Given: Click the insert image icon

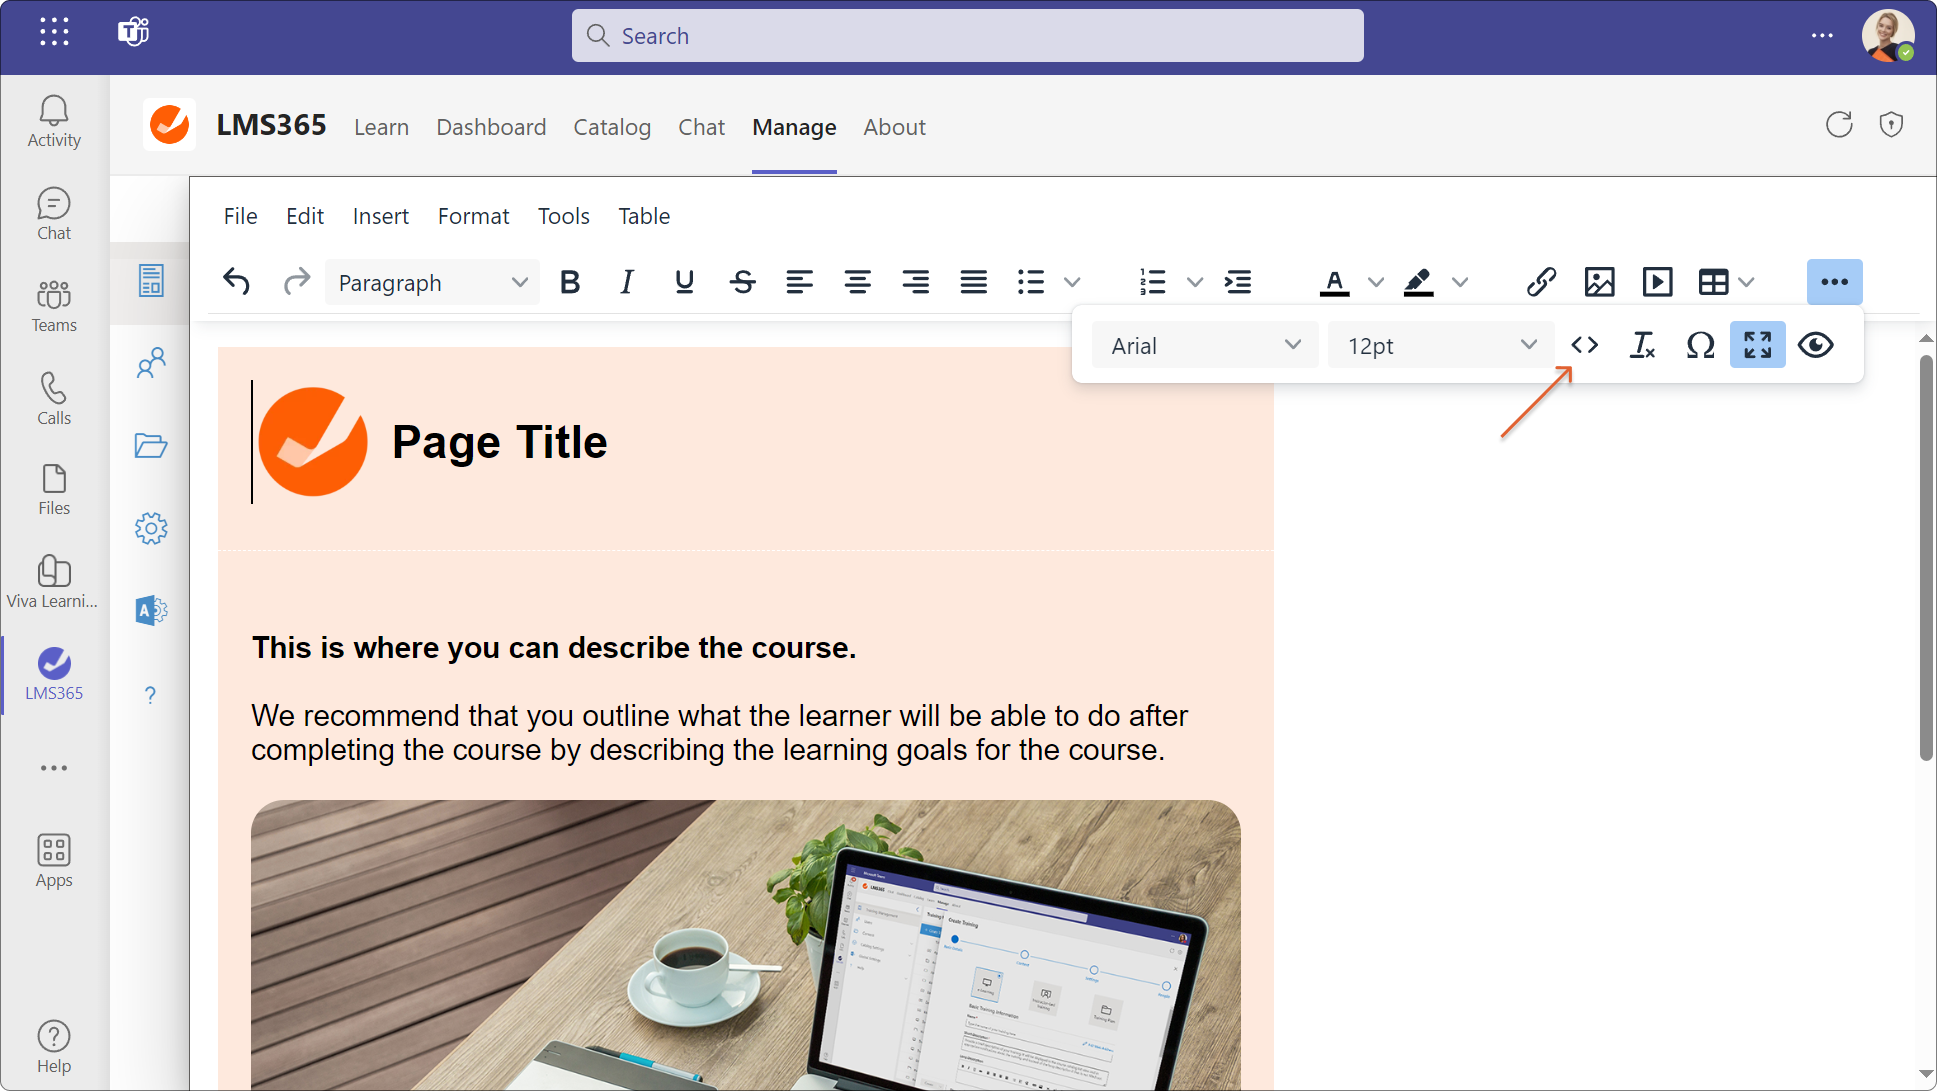Looking at the screenshot, I should (1599, 282).
